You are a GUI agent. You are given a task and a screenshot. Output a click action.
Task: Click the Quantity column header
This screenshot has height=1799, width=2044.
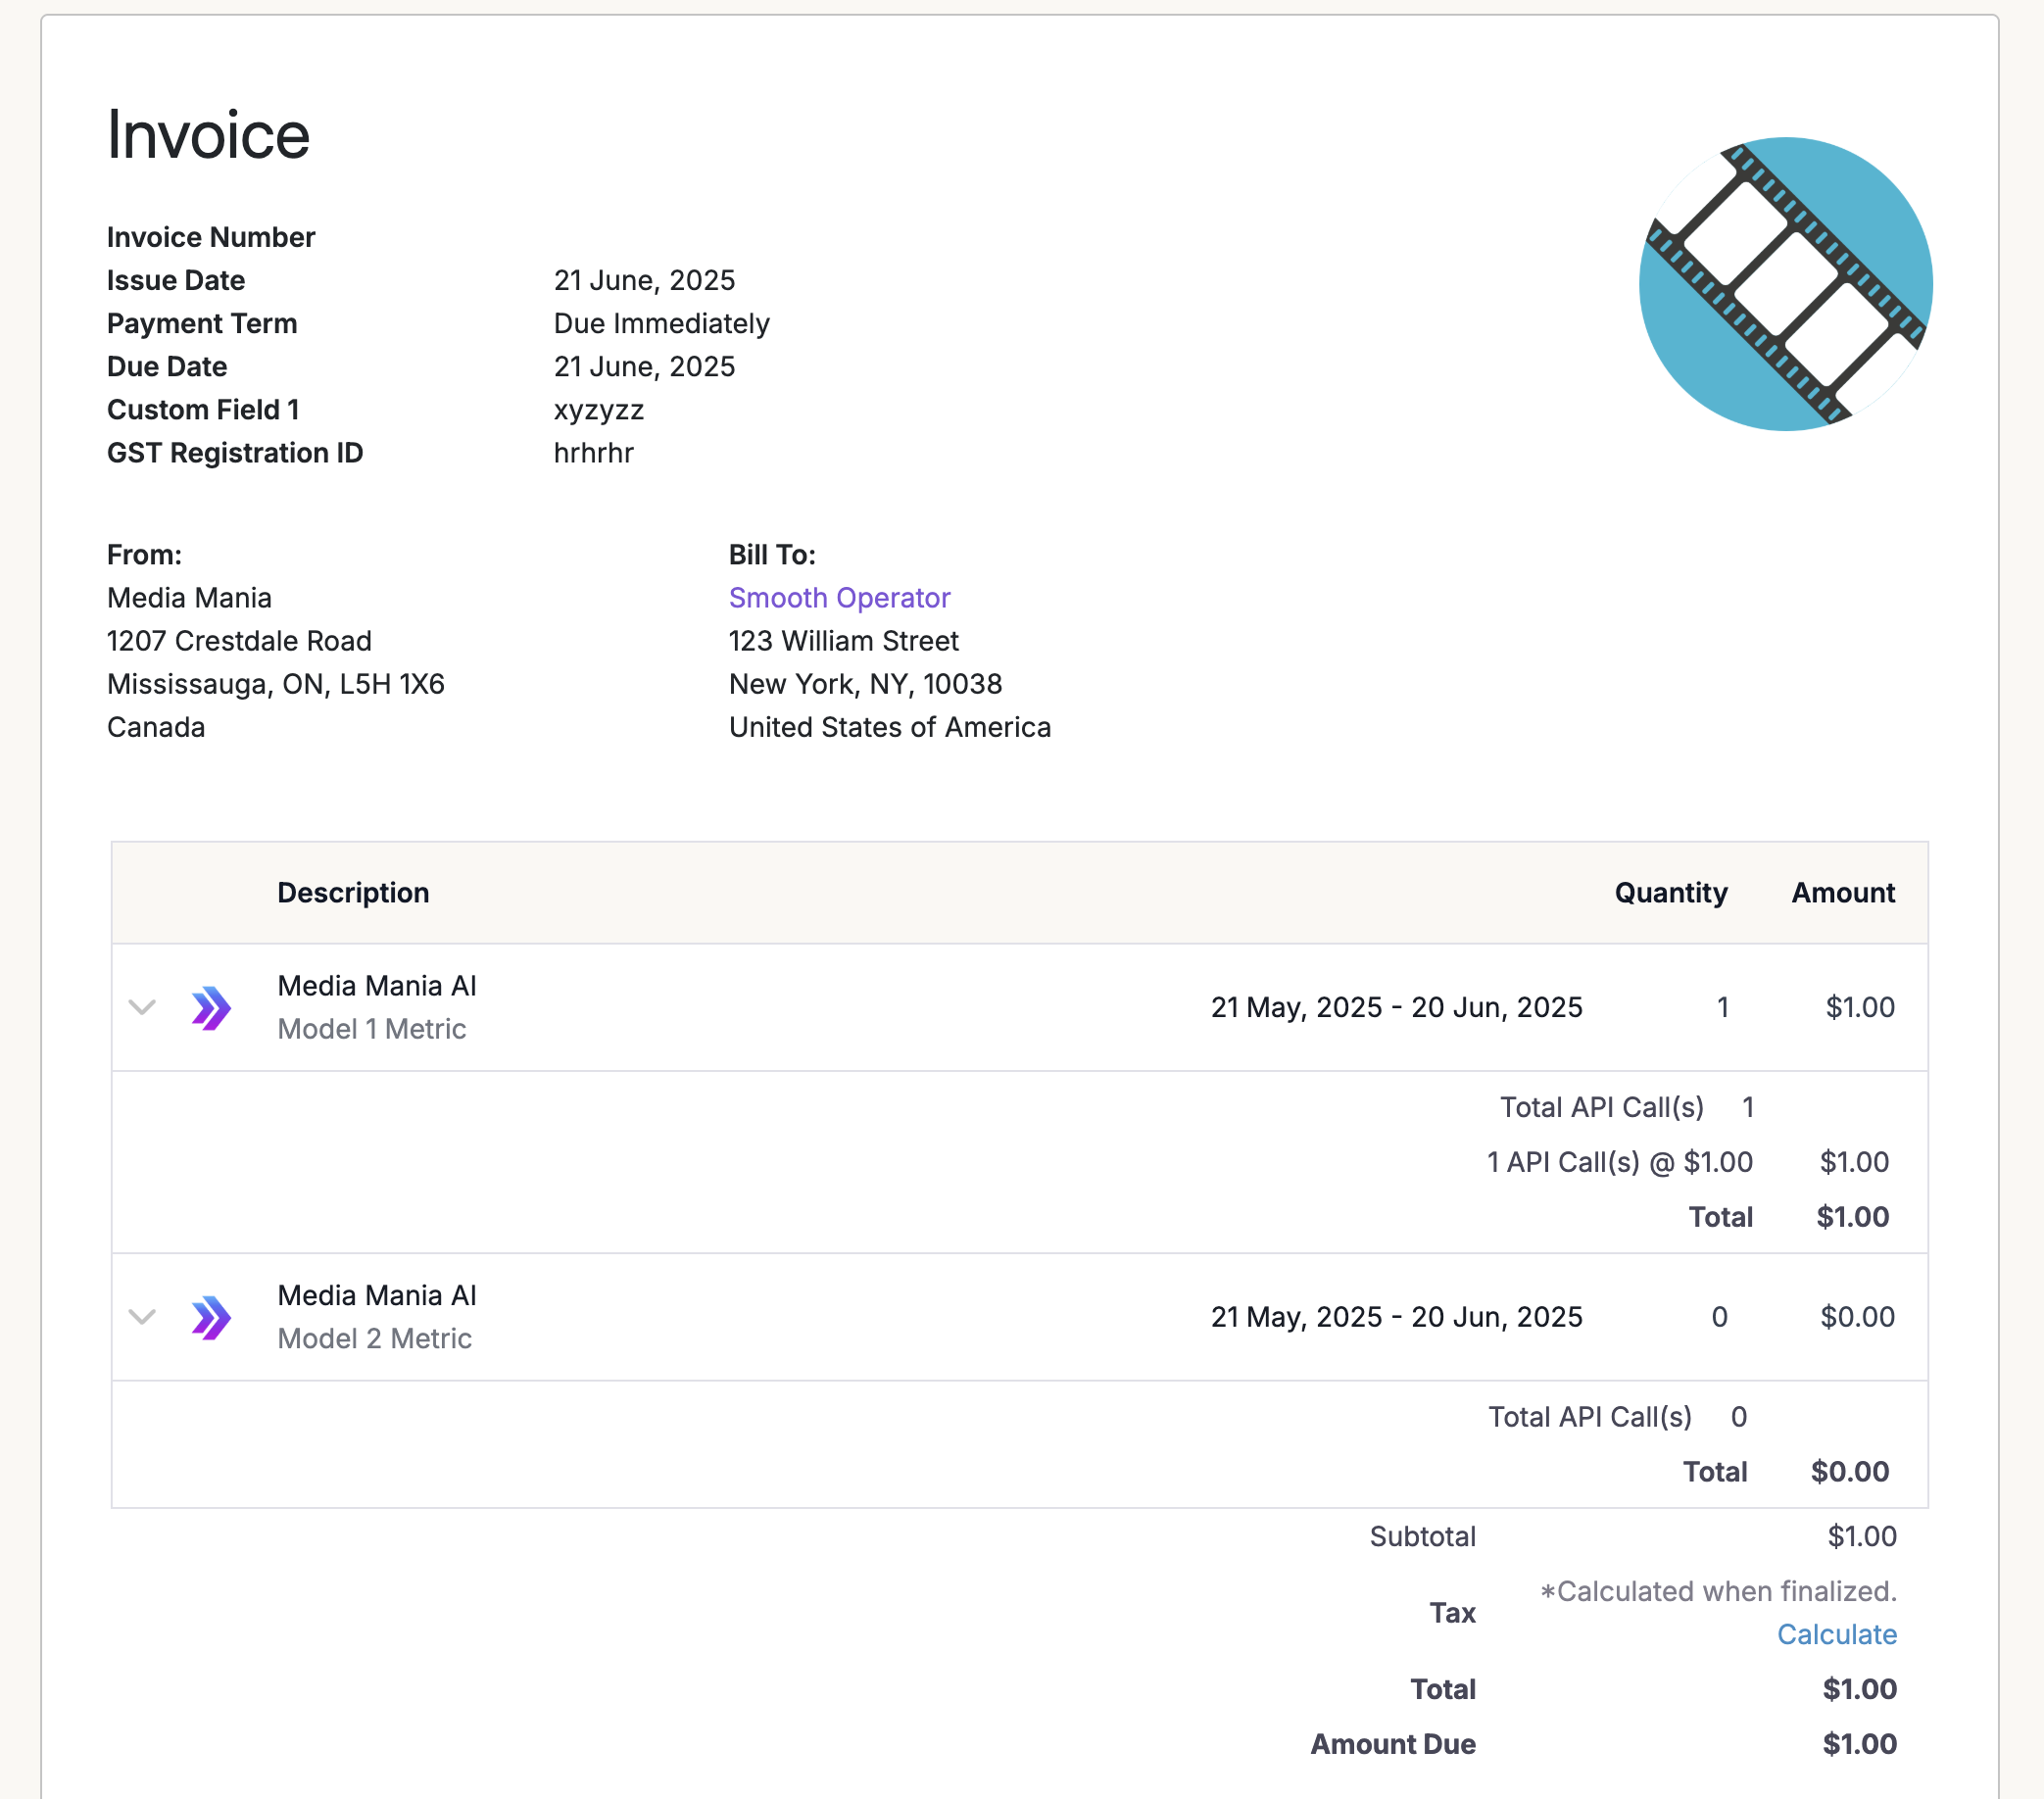click(1670, 892)
